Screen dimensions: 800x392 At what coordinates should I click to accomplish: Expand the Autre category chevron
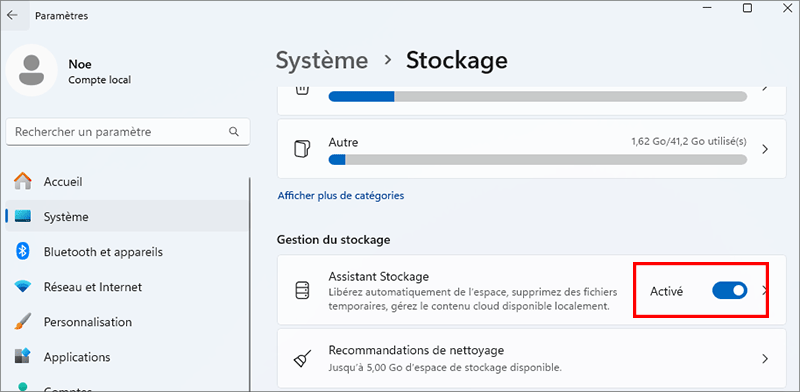pos(765,150)
